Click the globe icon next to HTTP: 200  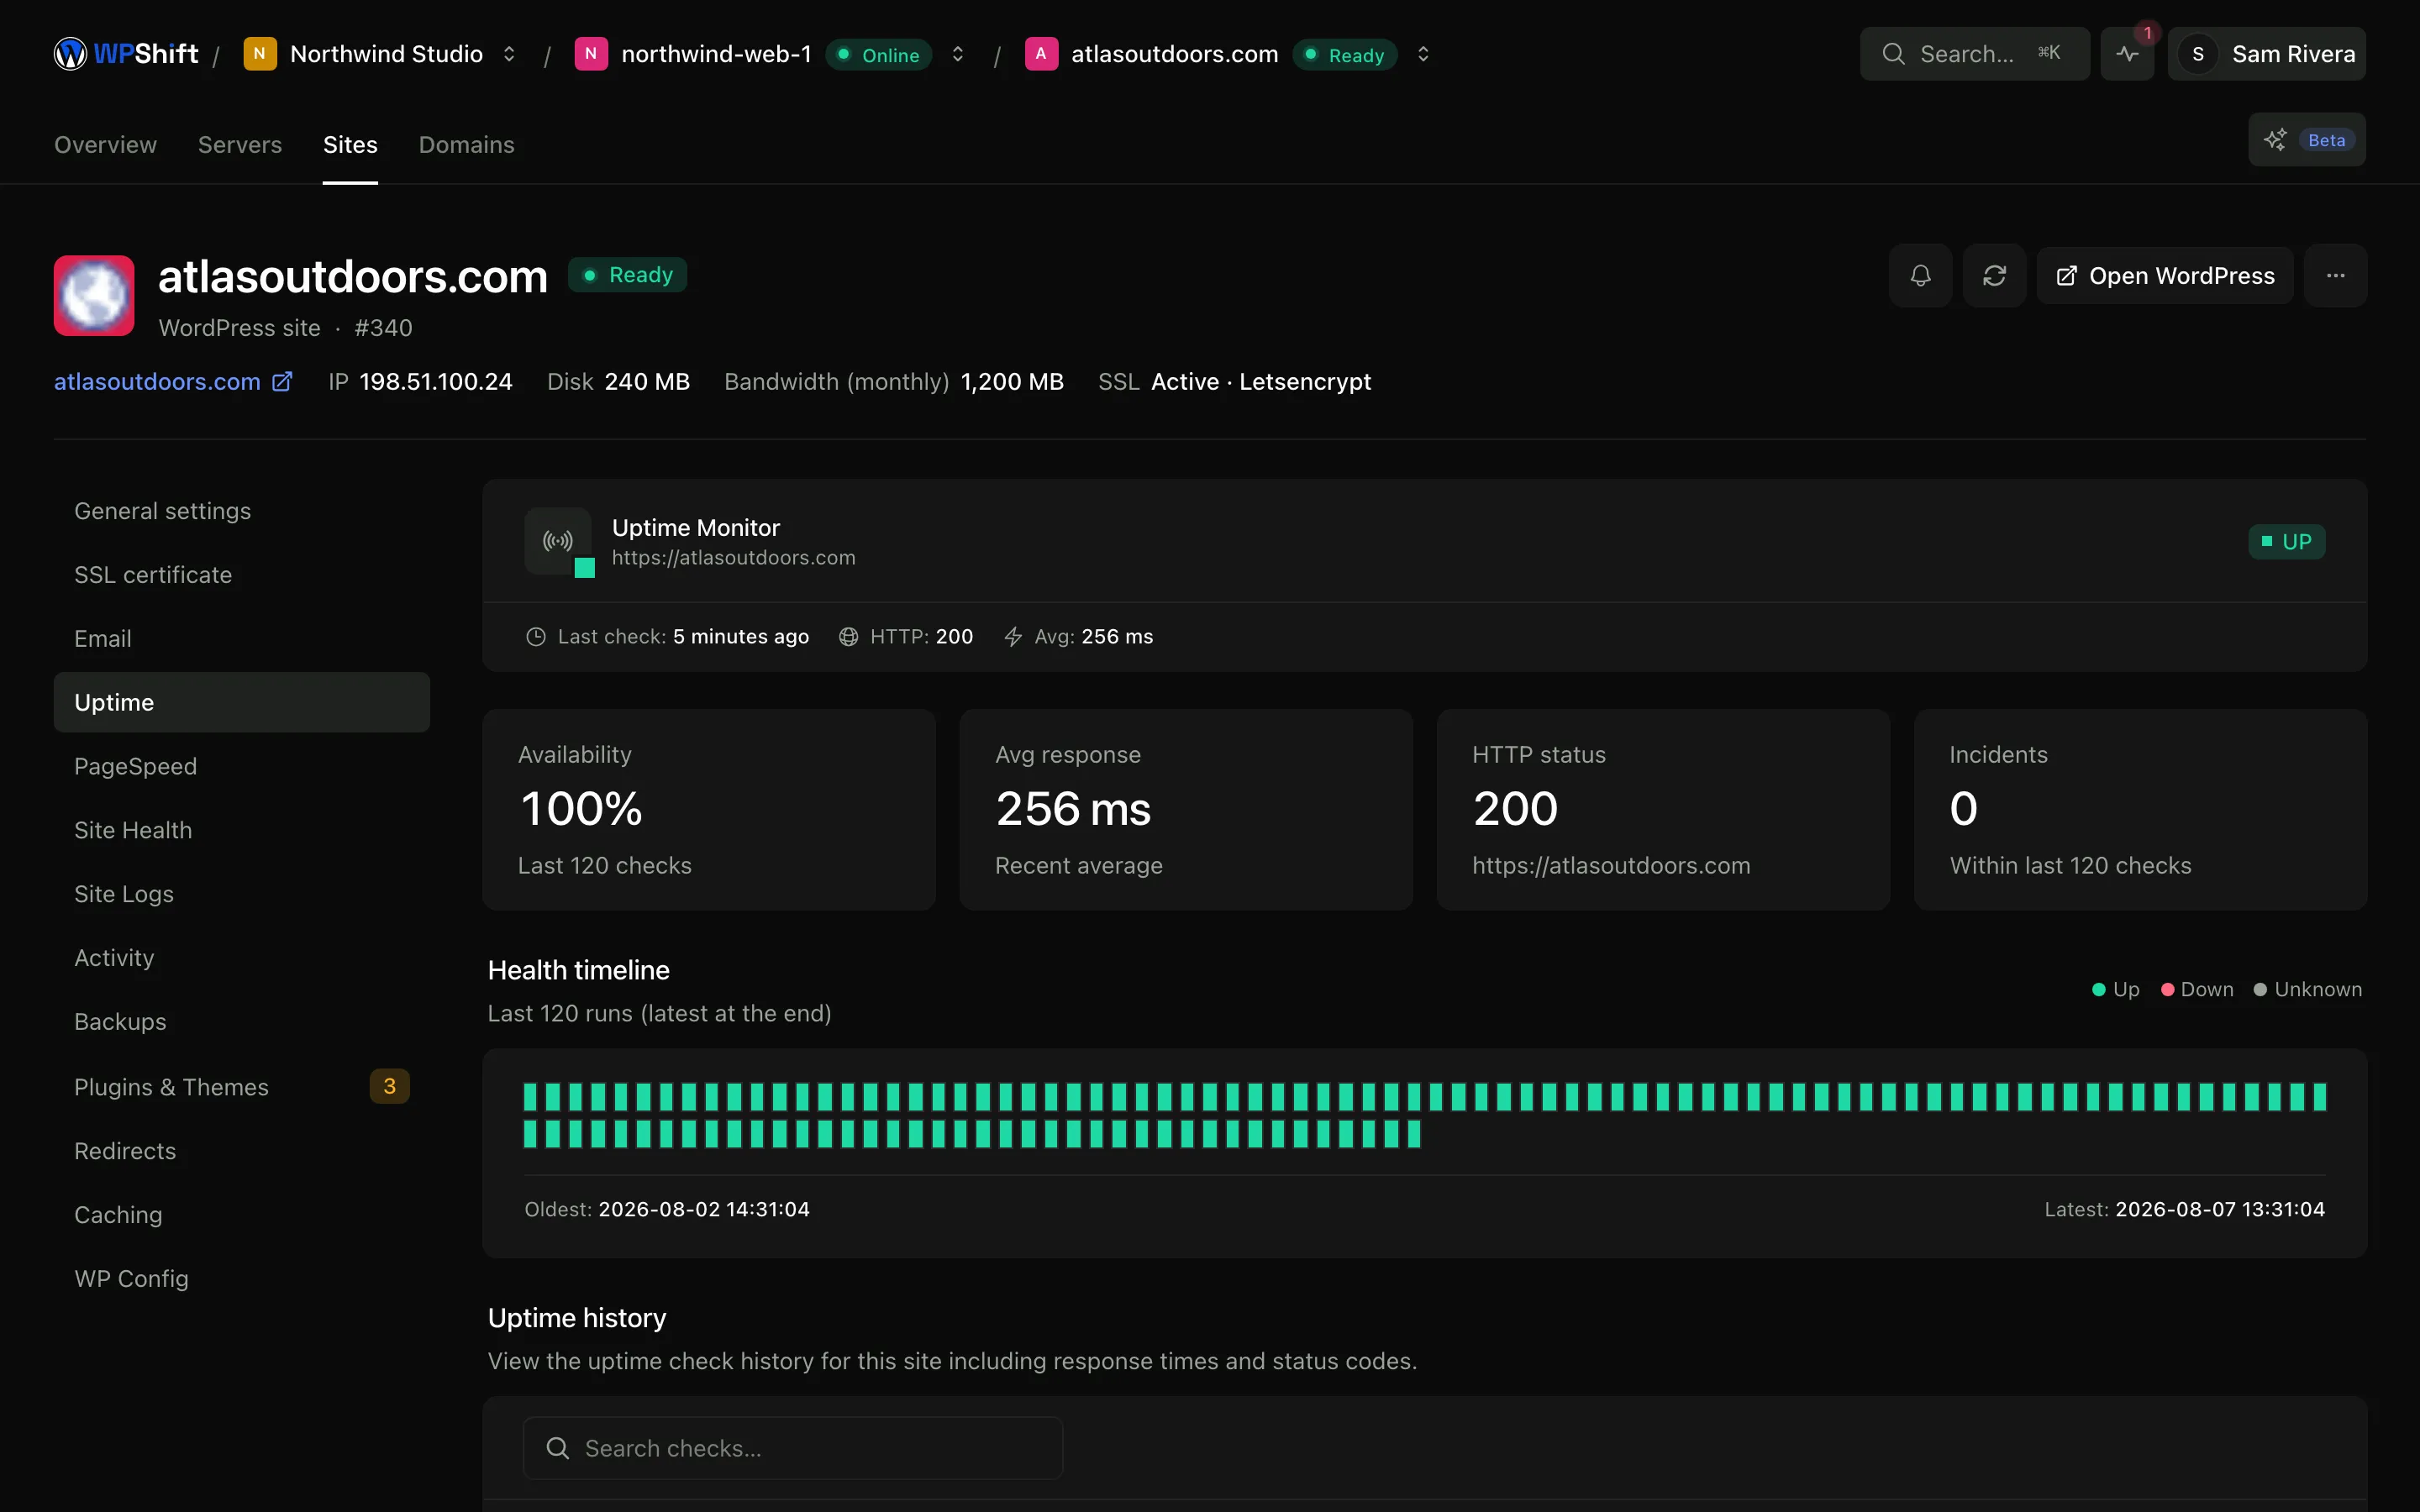click(848, 637)
